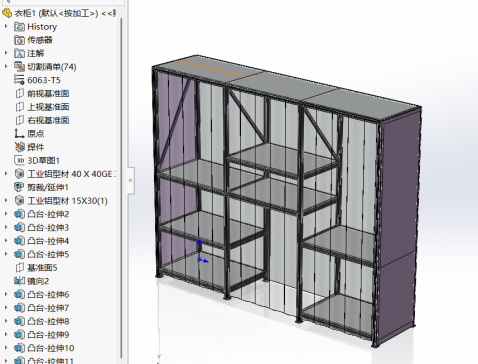Image resolution: width=478 pixels, height=364 pixels.
Task: Click the 传感器 sensor folder icon
Action: coord(19,40)
